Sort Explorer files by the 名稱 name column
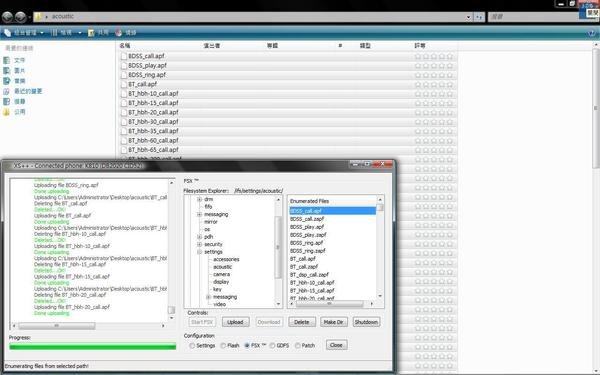 pyautogui.click(x=125, y=46)
